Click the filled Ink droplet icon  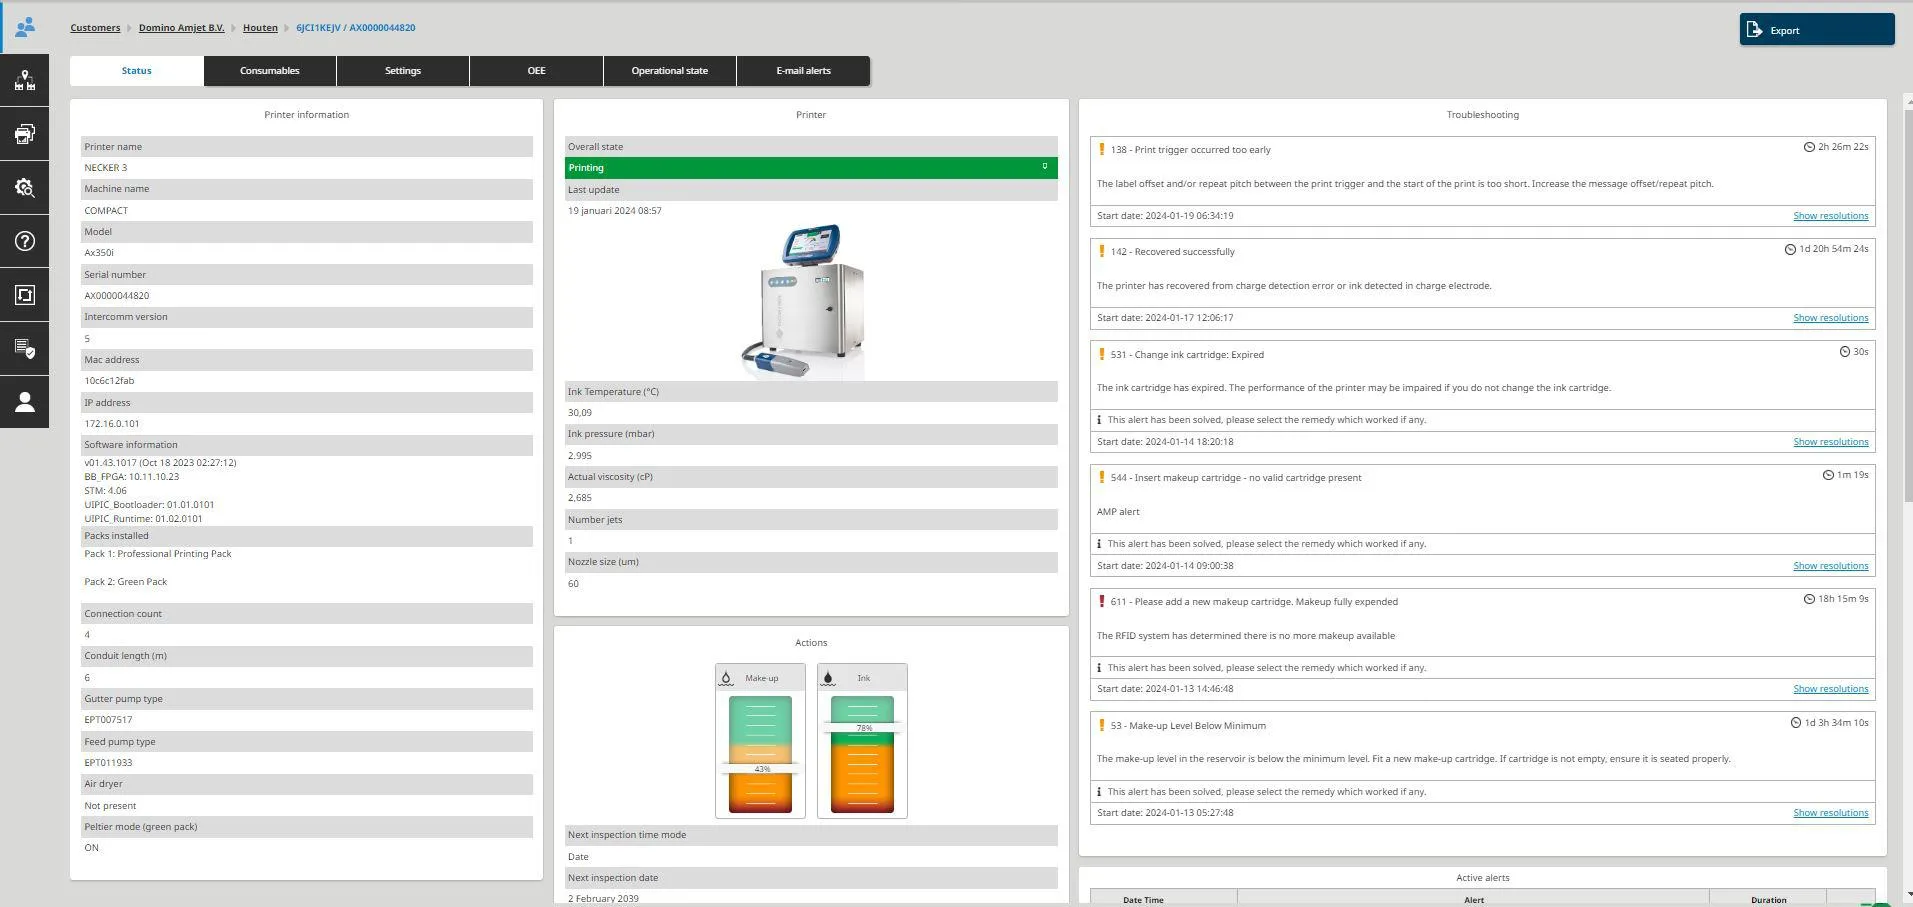click(x=828, y=678)
